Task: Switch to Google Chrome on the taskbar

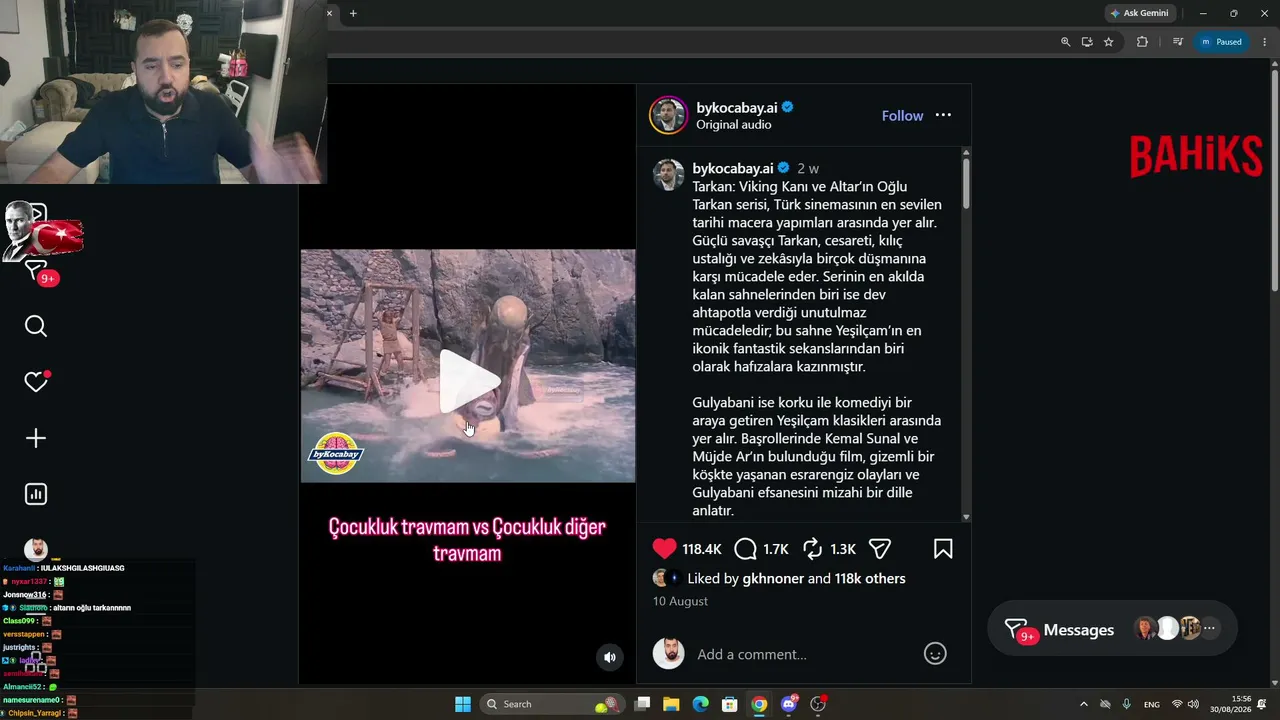Action: click(759, 704)
